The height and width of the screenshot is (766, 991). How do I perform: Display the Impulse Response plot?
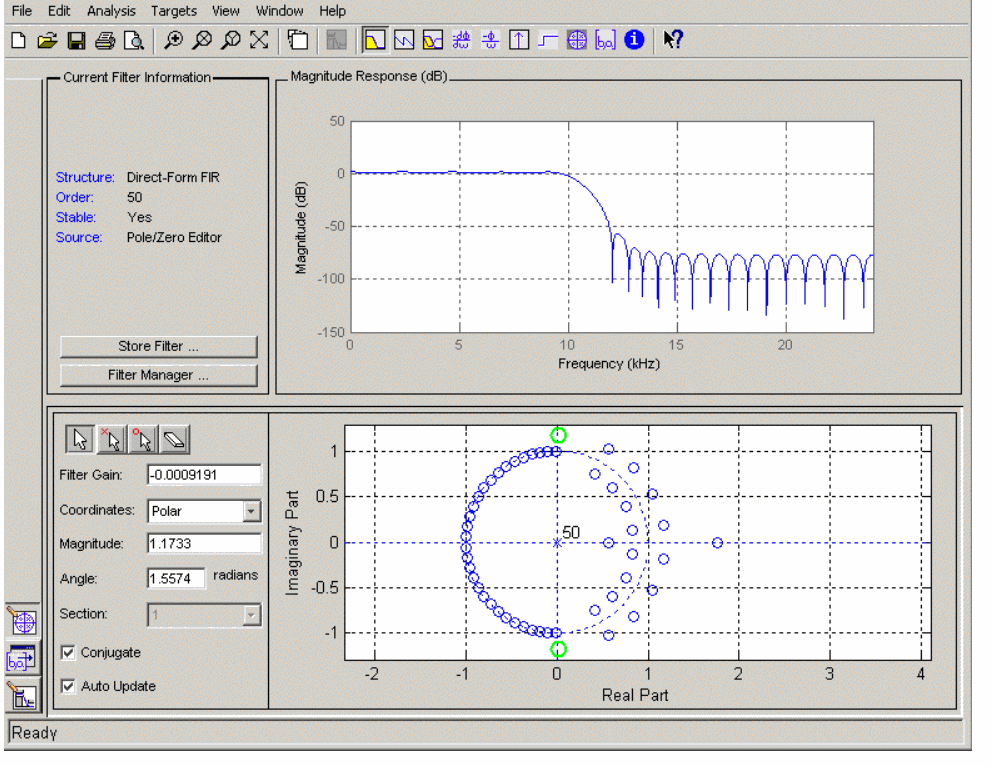click(x=519, y=40)
